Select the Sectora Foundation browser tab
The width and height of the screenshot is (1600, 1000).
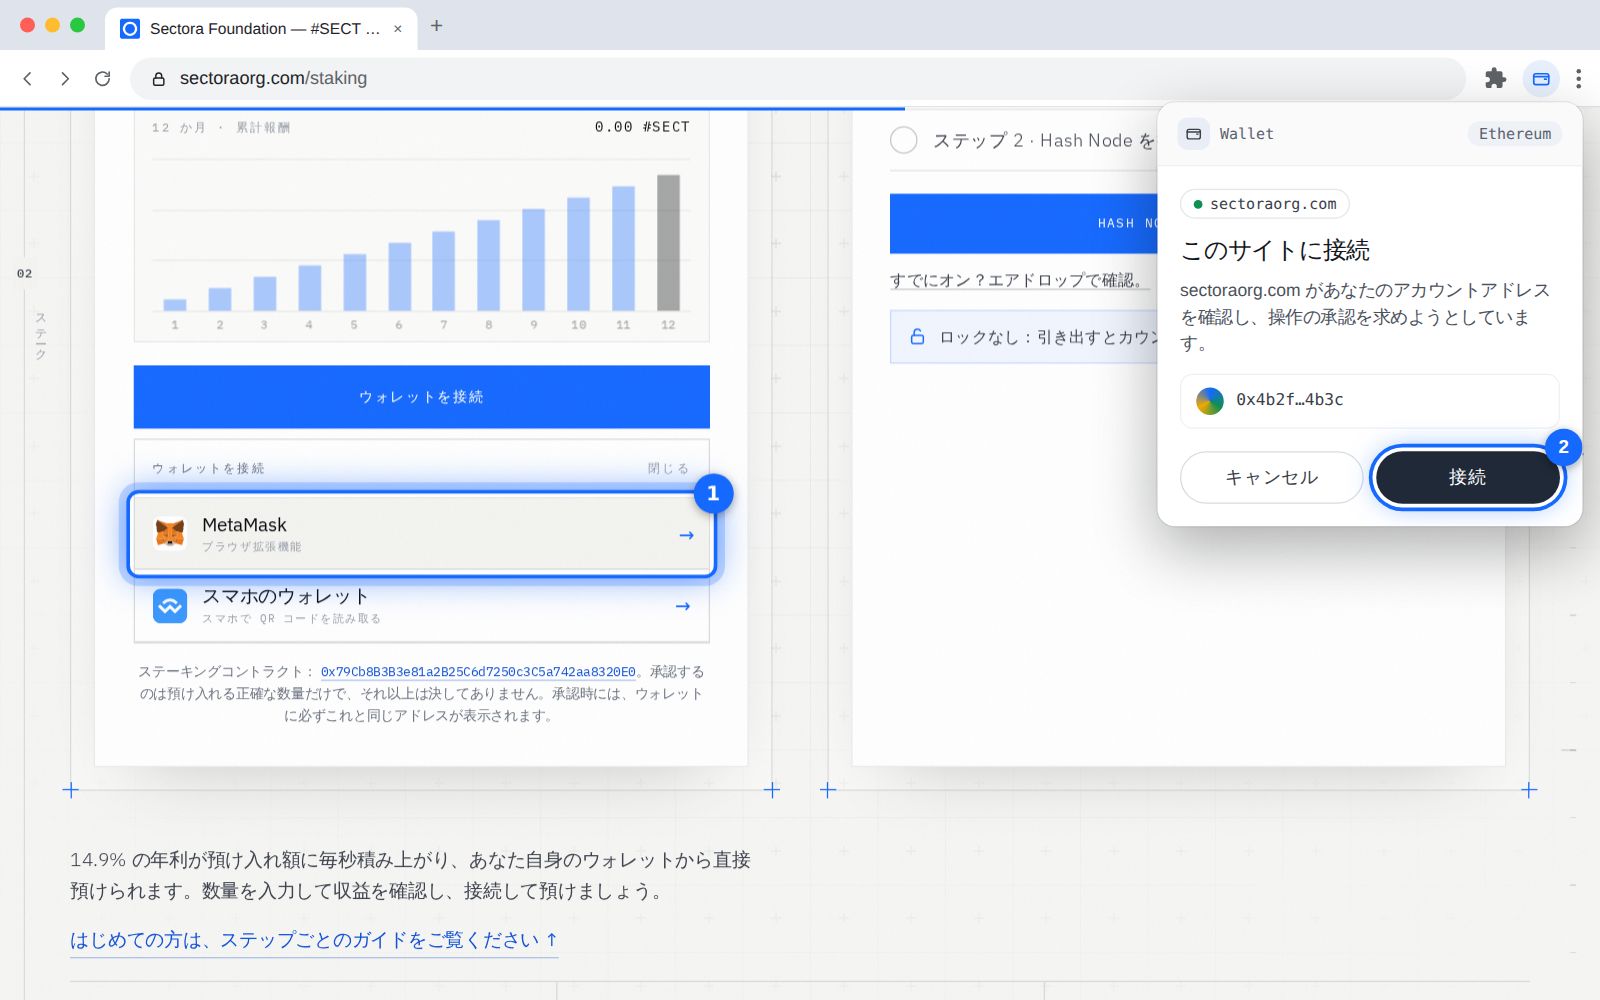(x=260, y=29)
